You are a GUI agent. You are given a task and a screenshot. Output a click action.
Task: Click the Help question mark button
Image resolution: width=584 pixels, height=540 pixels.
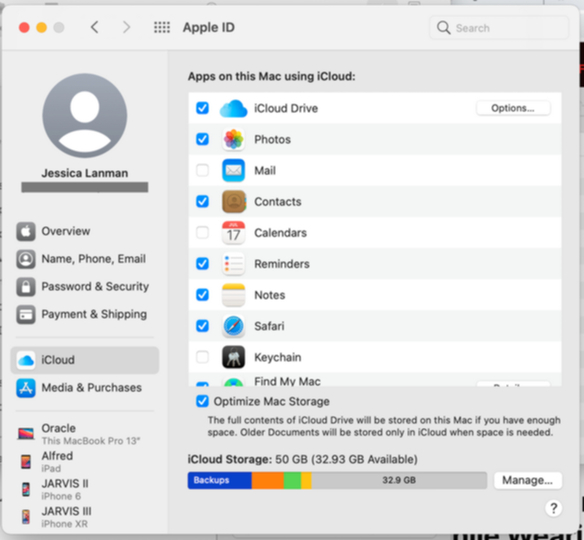[553, 508]
